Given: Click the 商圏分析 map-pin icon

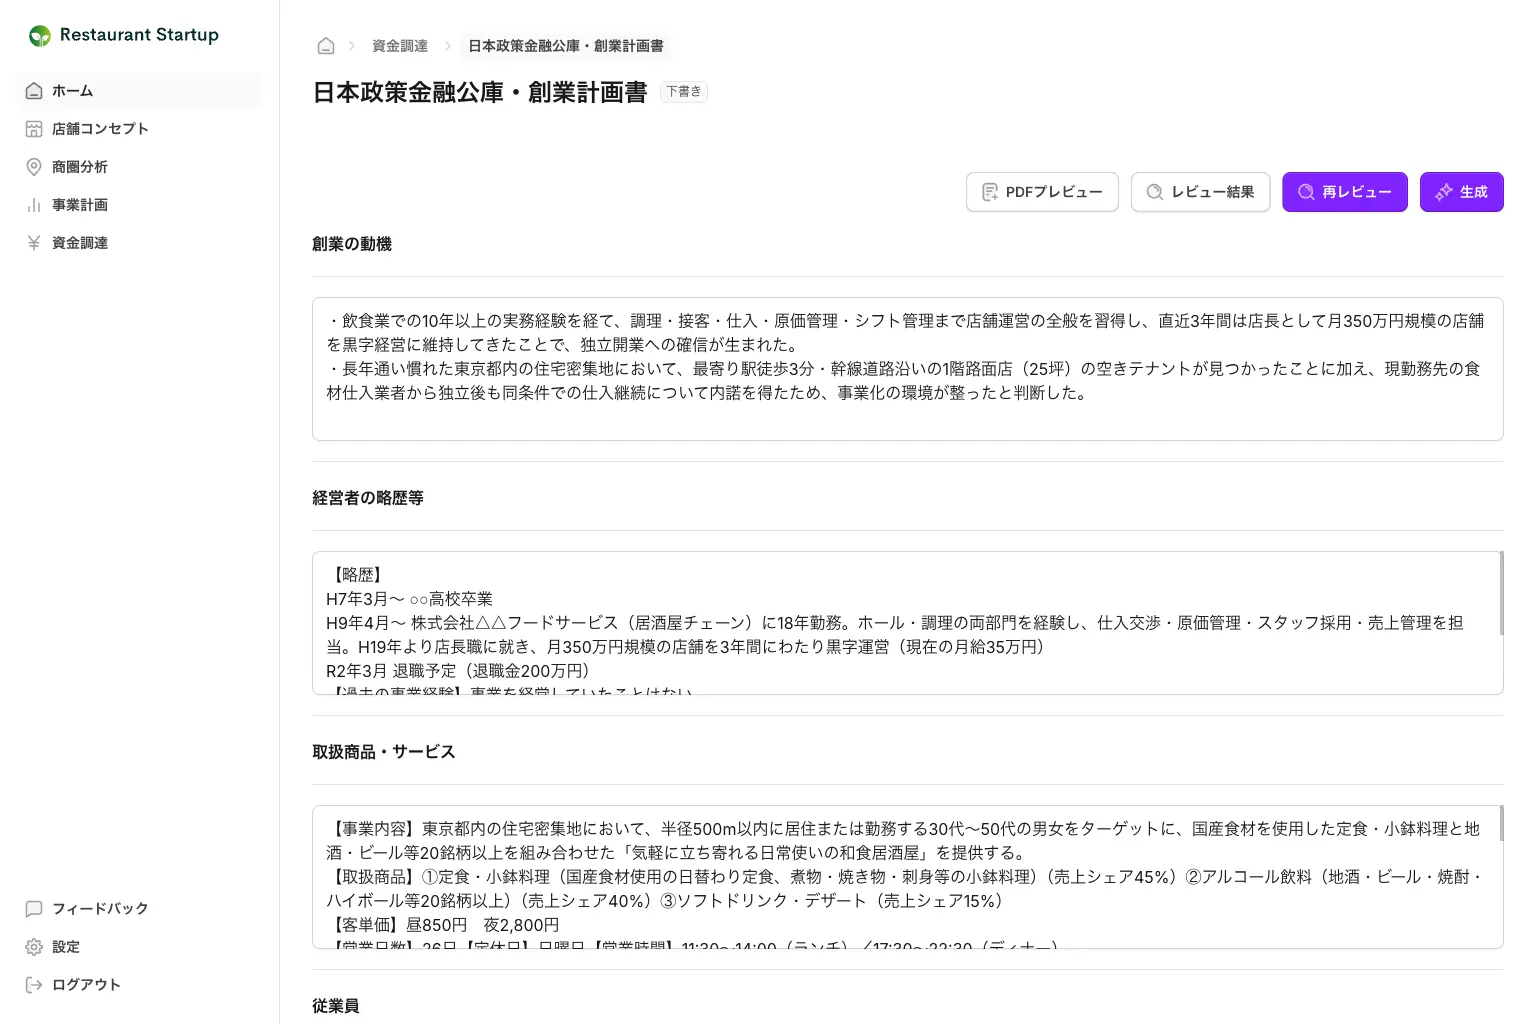Looking at the screenshot, I should click(35, 167).
